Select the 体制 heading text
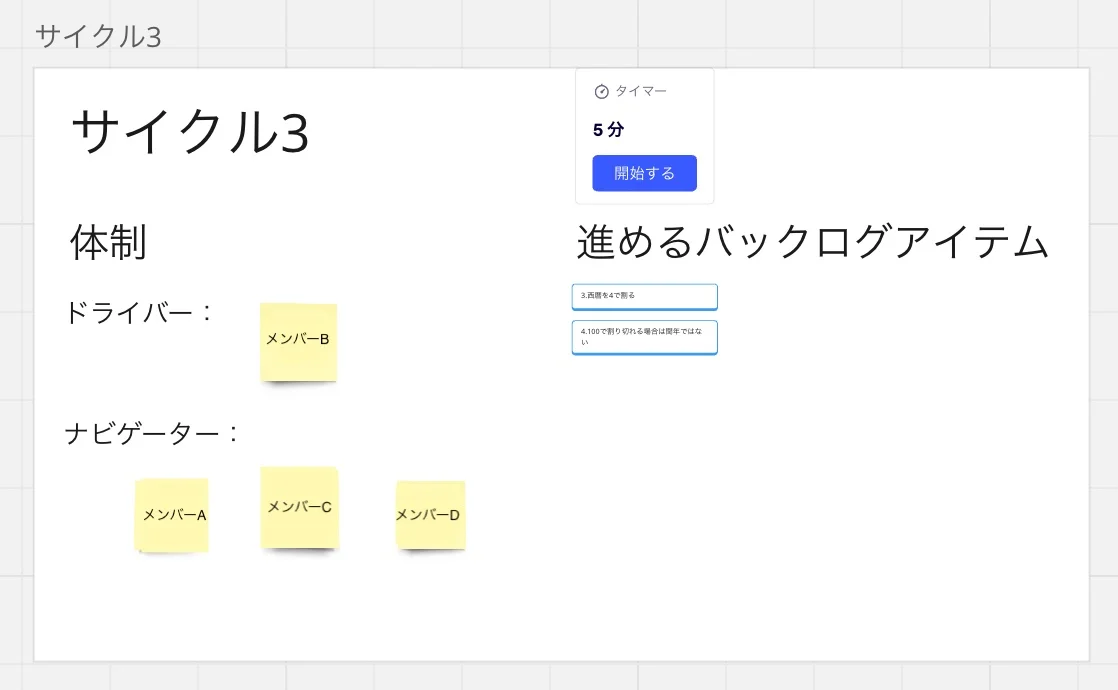The width and height of the screenshot is (1118, 690). (108, 243)
